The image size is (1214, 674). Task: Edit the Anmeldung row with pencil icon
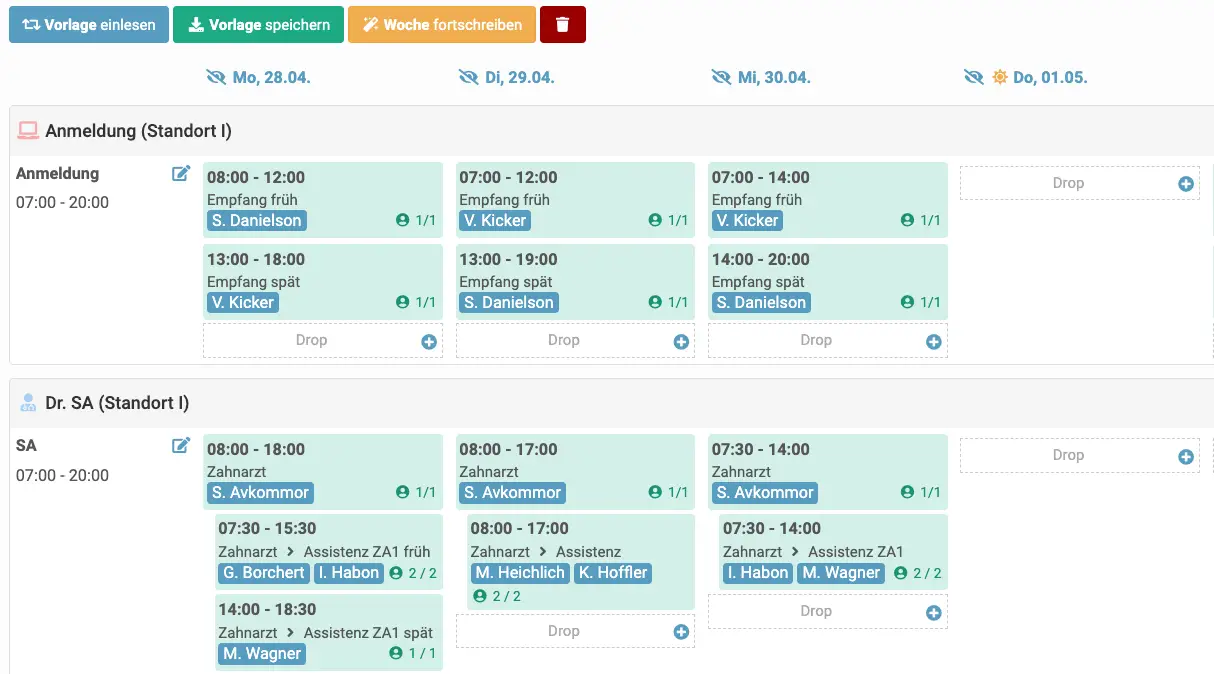[x=181, y=174]
